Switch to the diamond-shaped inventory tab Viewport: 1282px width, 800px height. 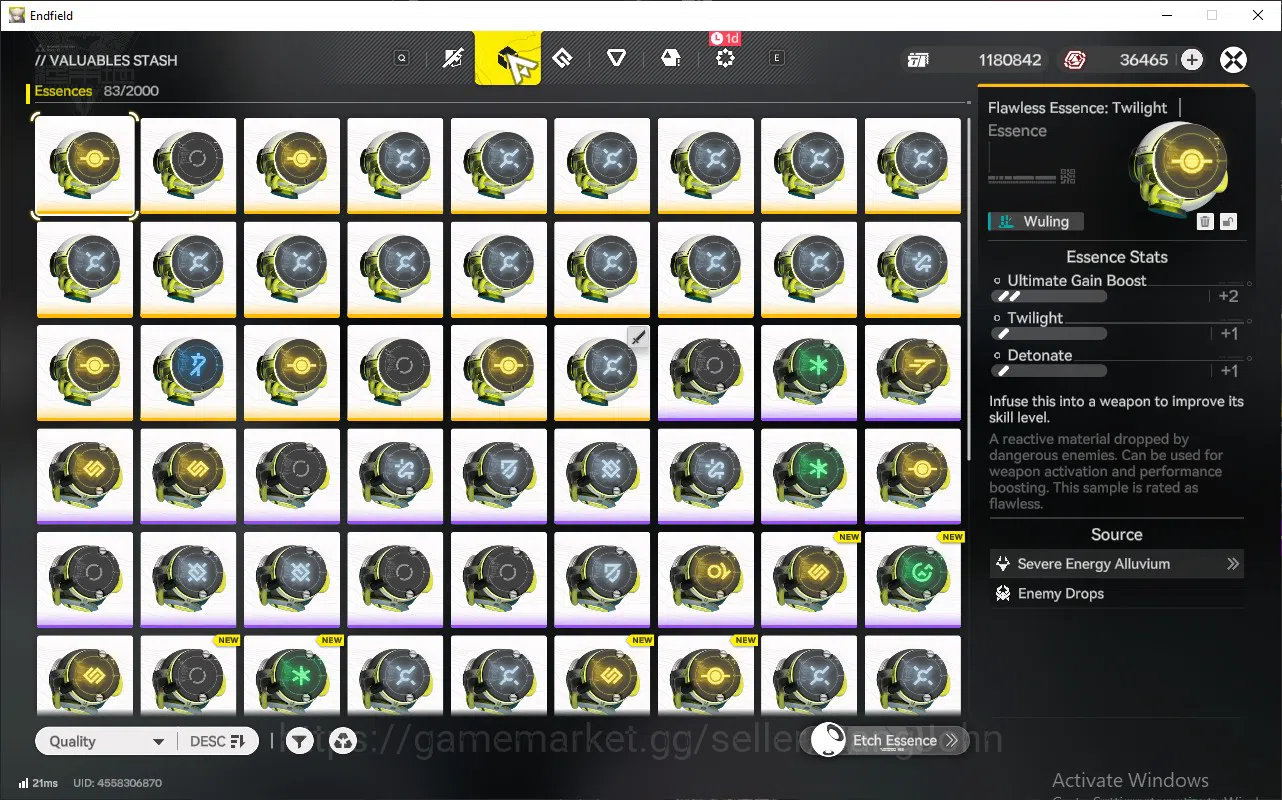tap(562, 58)
